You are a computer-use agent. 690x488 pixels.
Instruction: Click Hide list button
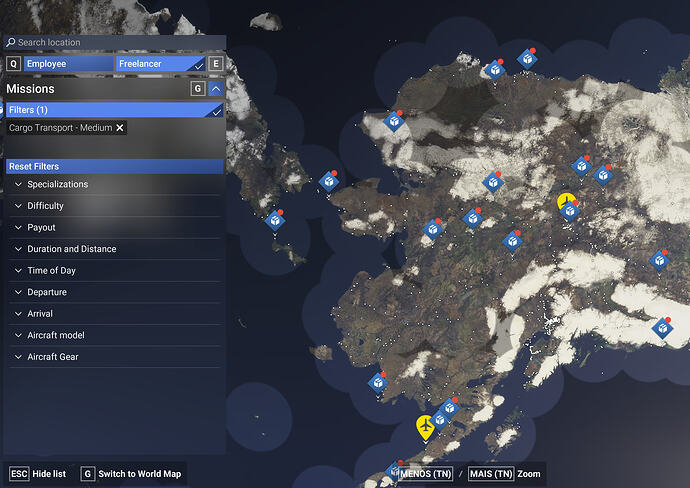38,474
